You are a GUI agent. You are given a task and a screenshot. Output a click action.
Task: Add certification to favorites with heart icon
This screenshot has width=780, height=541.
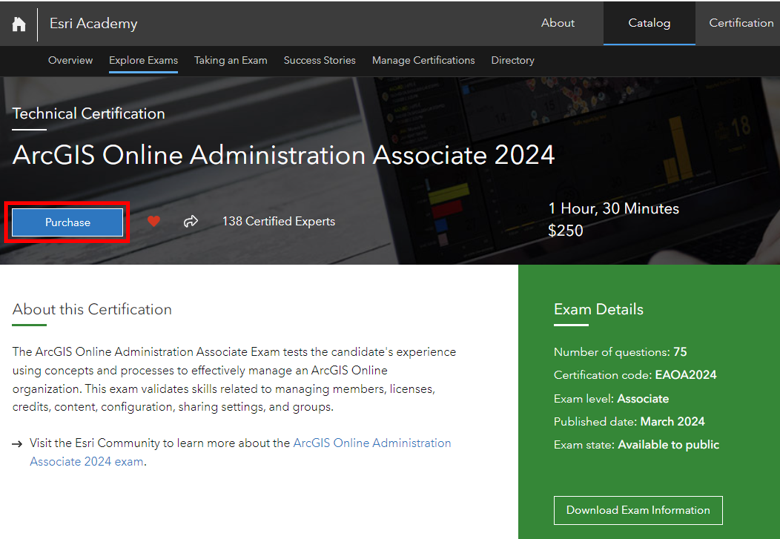[x=154, y=221]
